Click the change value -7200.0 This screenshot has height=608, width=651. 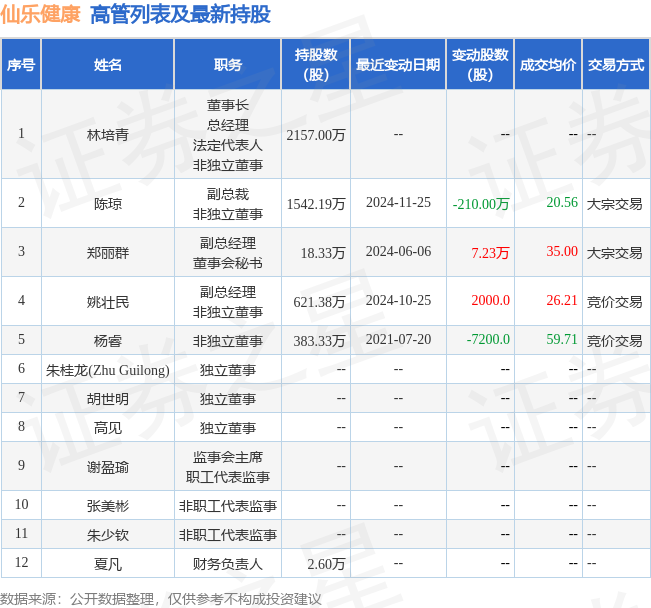pos(488,339)
